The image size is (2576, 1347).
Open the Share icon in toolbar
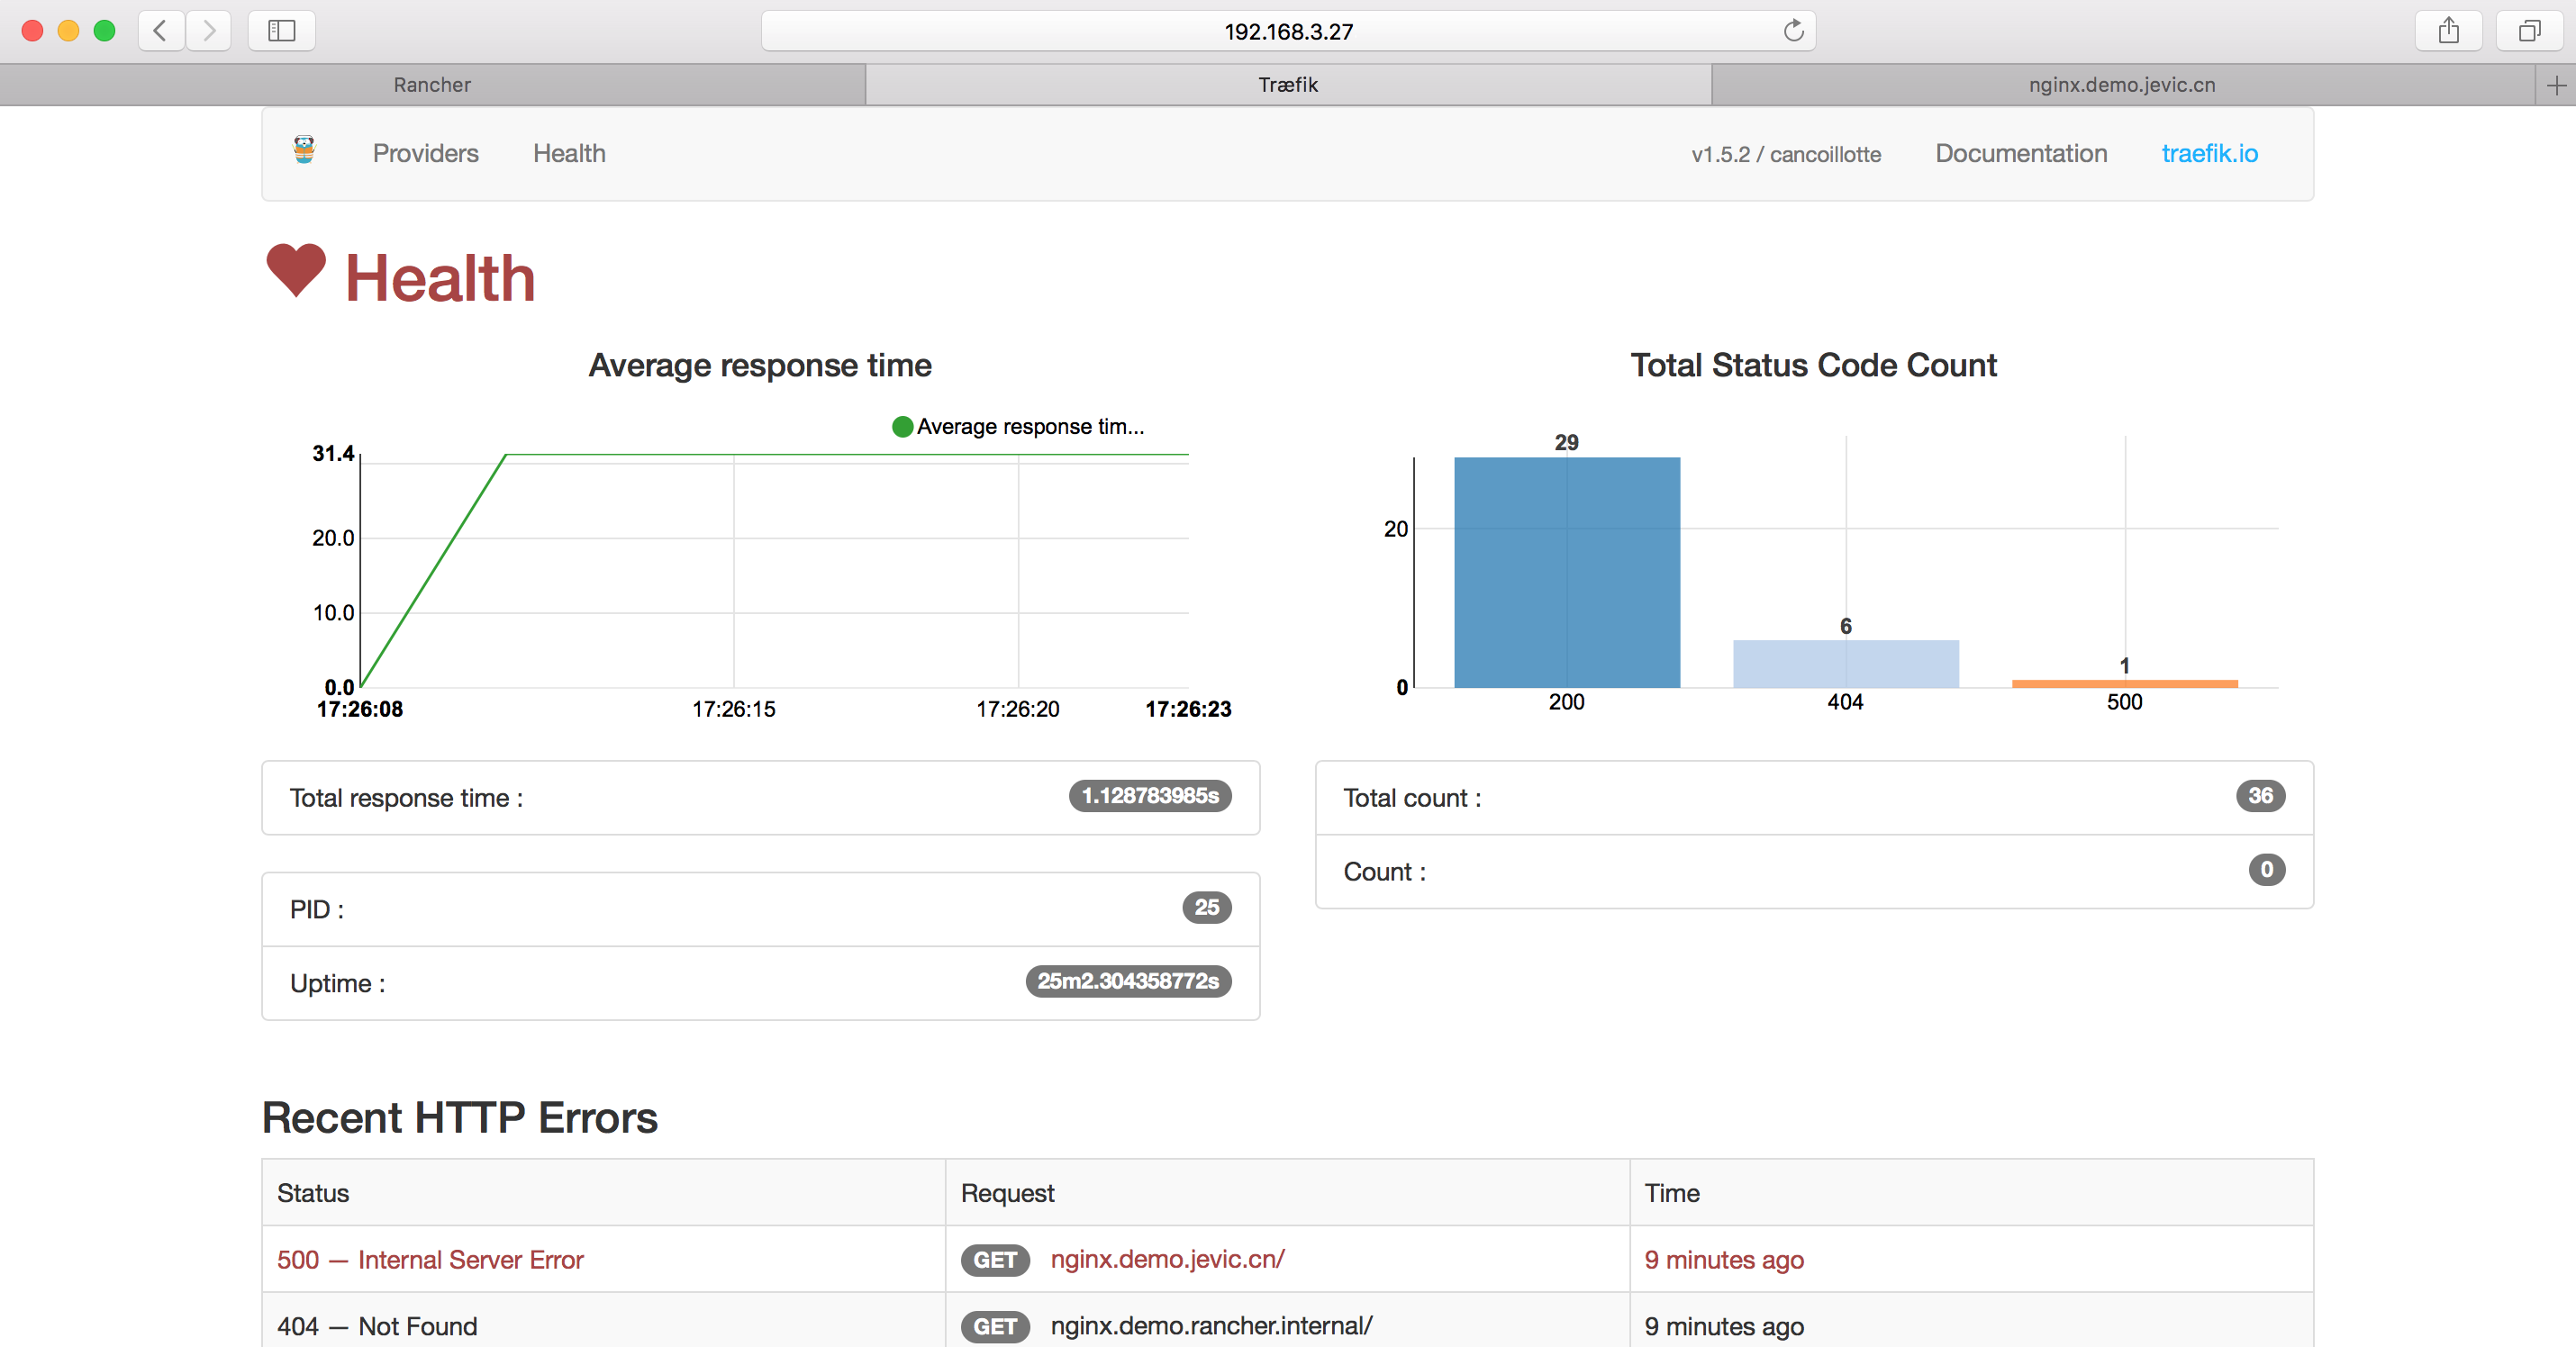2448,30
